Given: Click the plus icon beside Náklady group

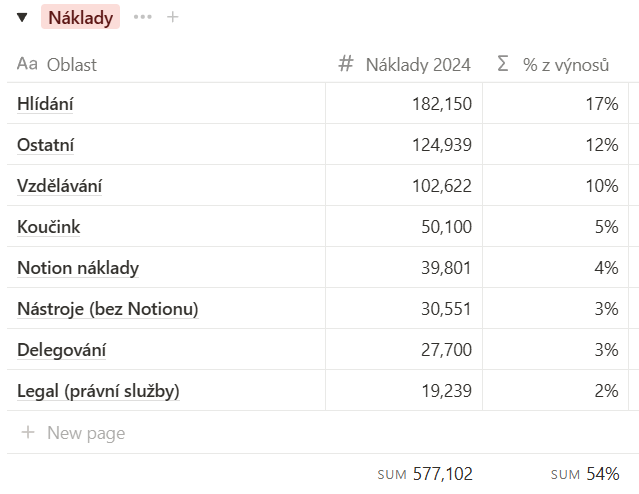Looking at the screenshot, I should [x=173, y=17].
